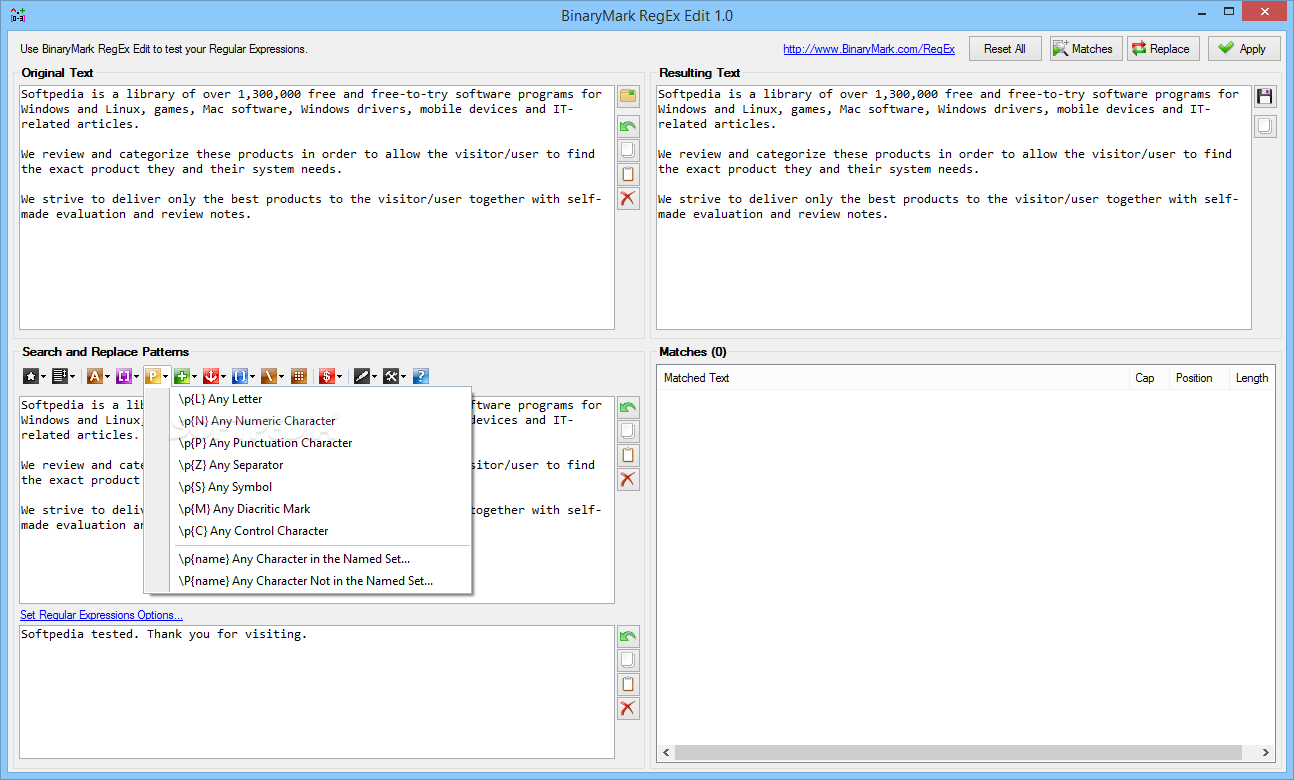
Task: Click inside the Resulting Text box
Action: pos(954,207)
